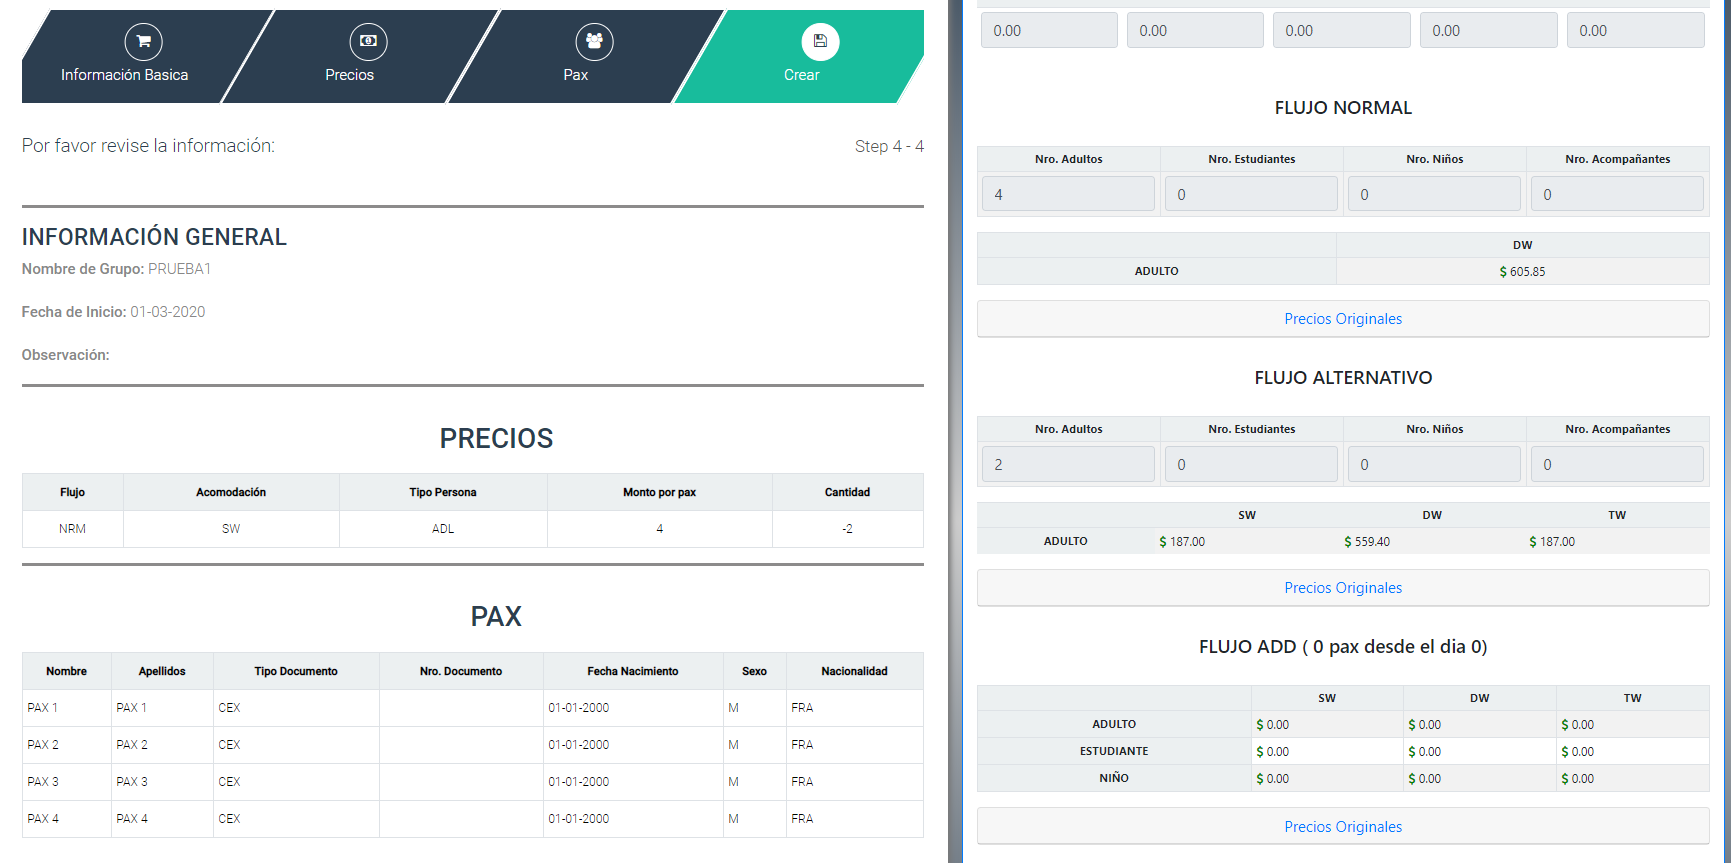The width and height of the screenshot is (1731, 863).
Task: Click the save icon above Crear
Action: 820,41
